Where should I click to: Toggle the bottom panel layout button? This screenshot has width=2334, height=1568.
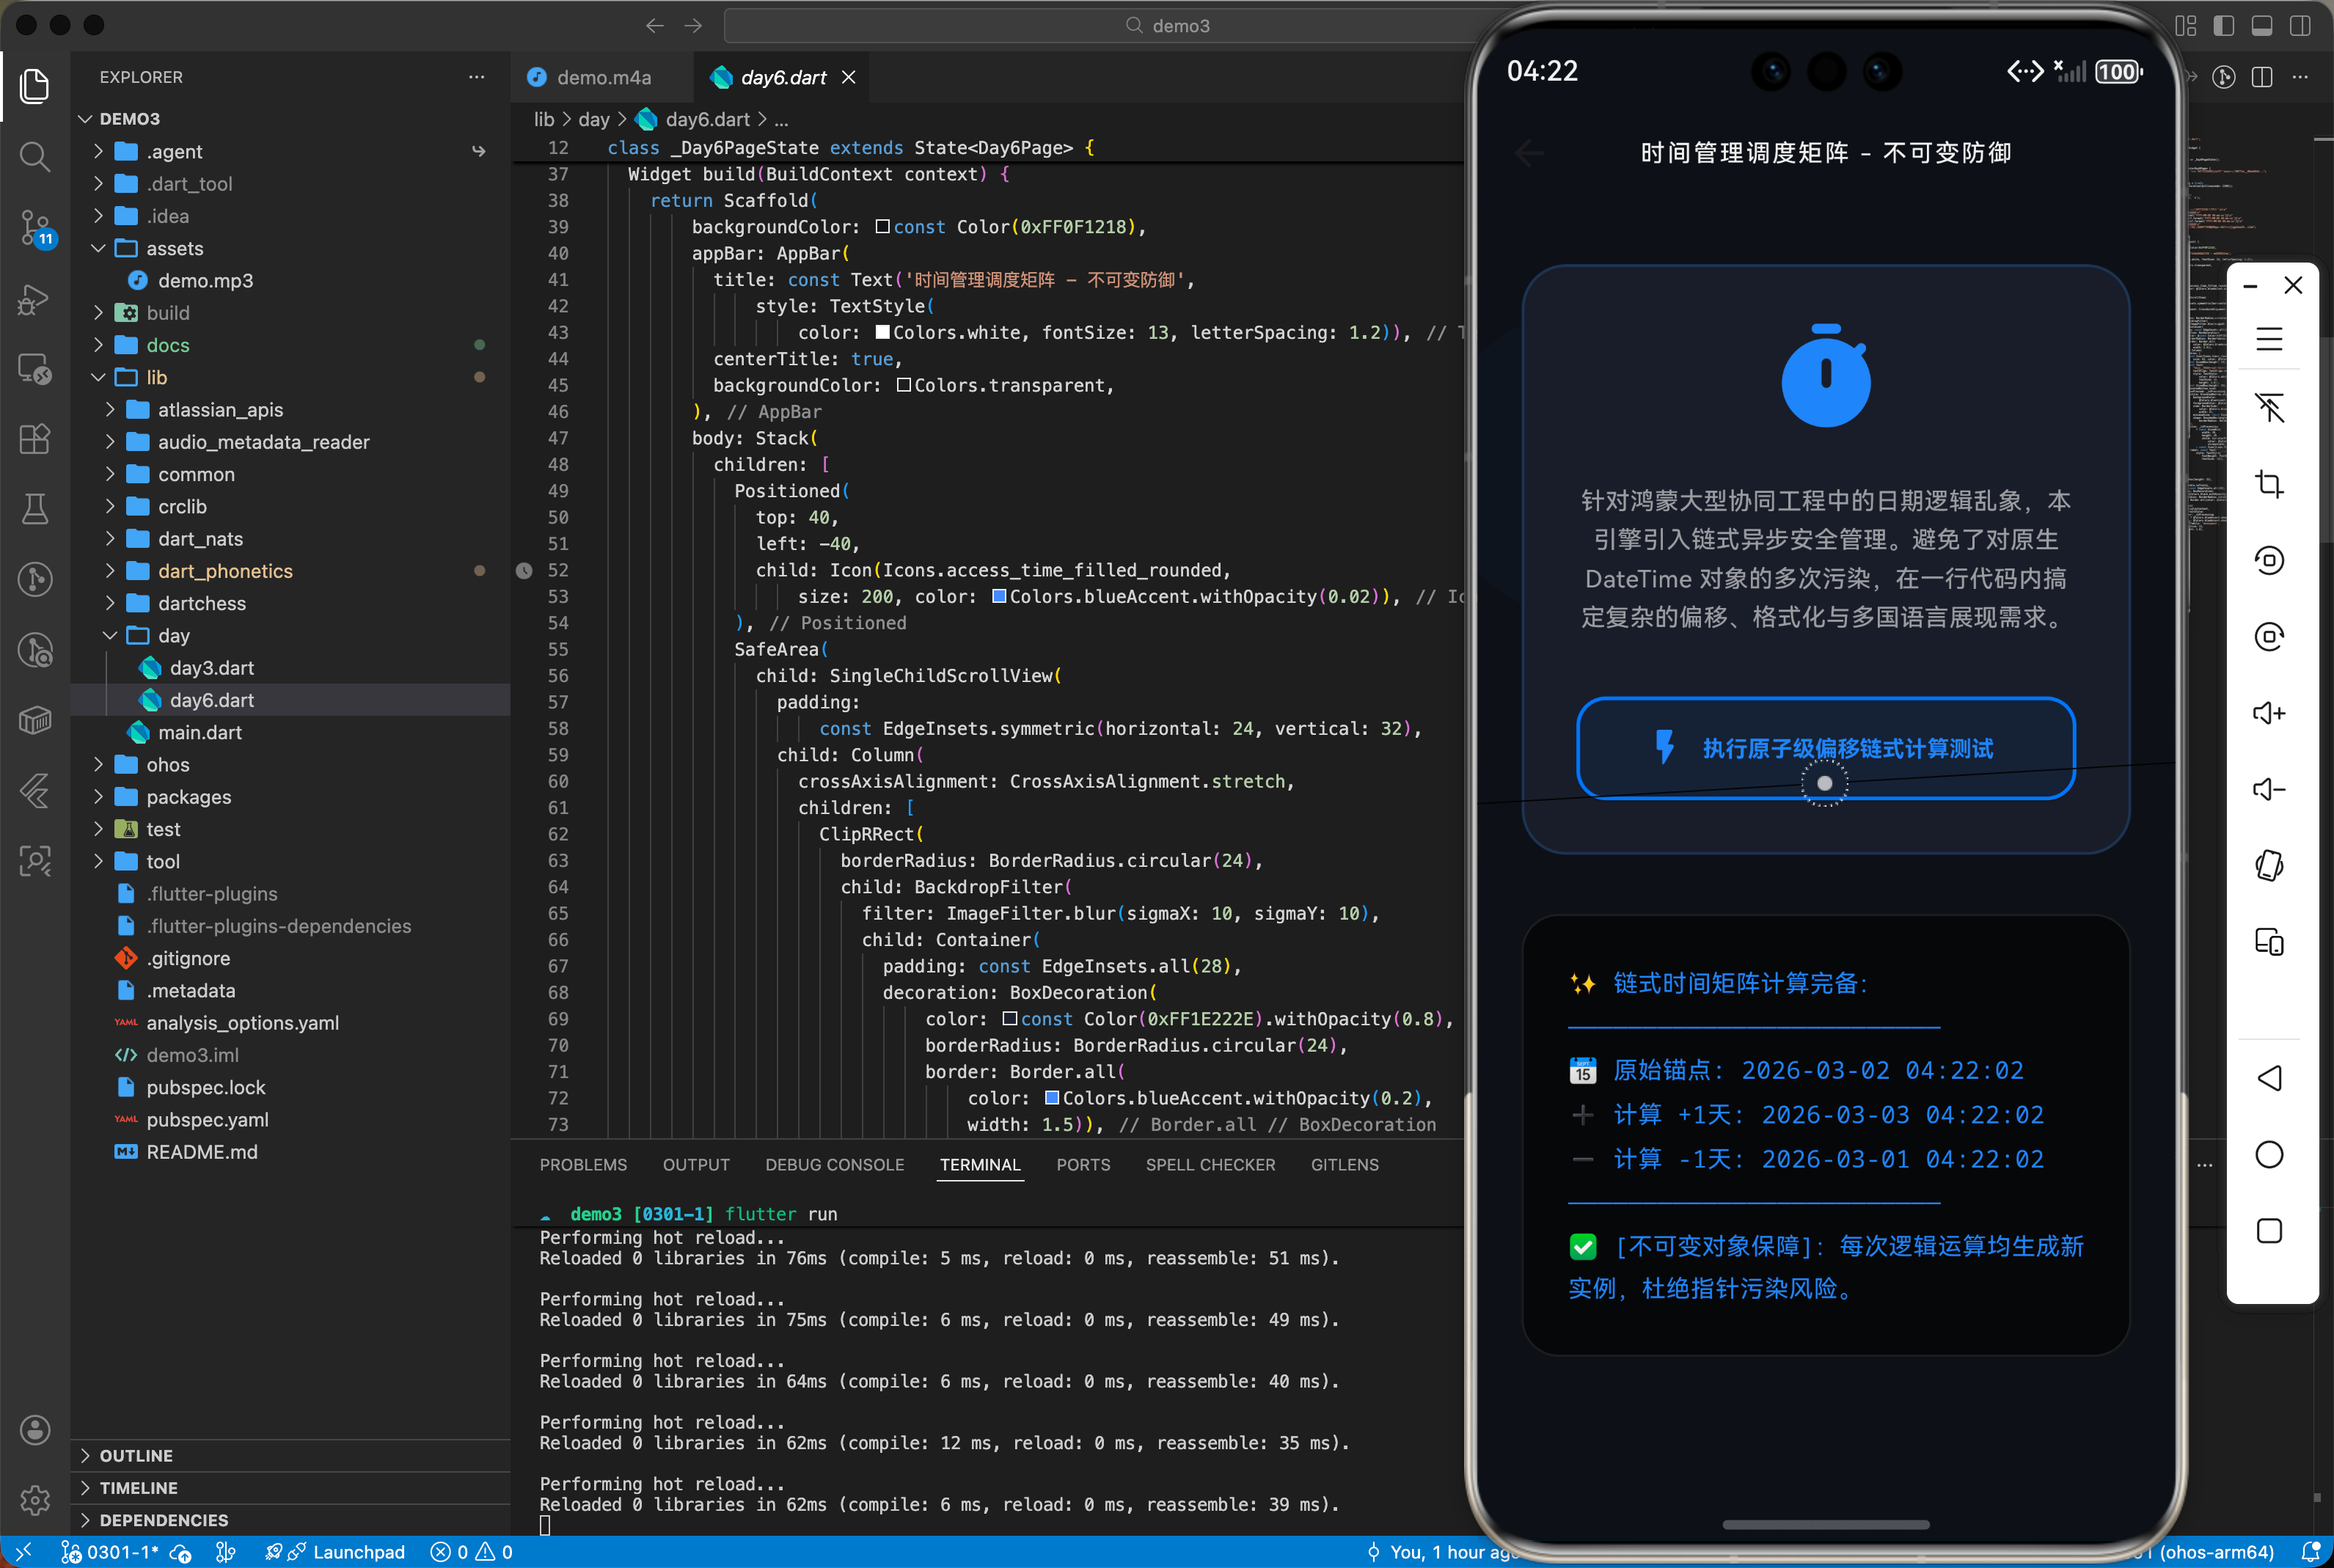(2261, 26)
